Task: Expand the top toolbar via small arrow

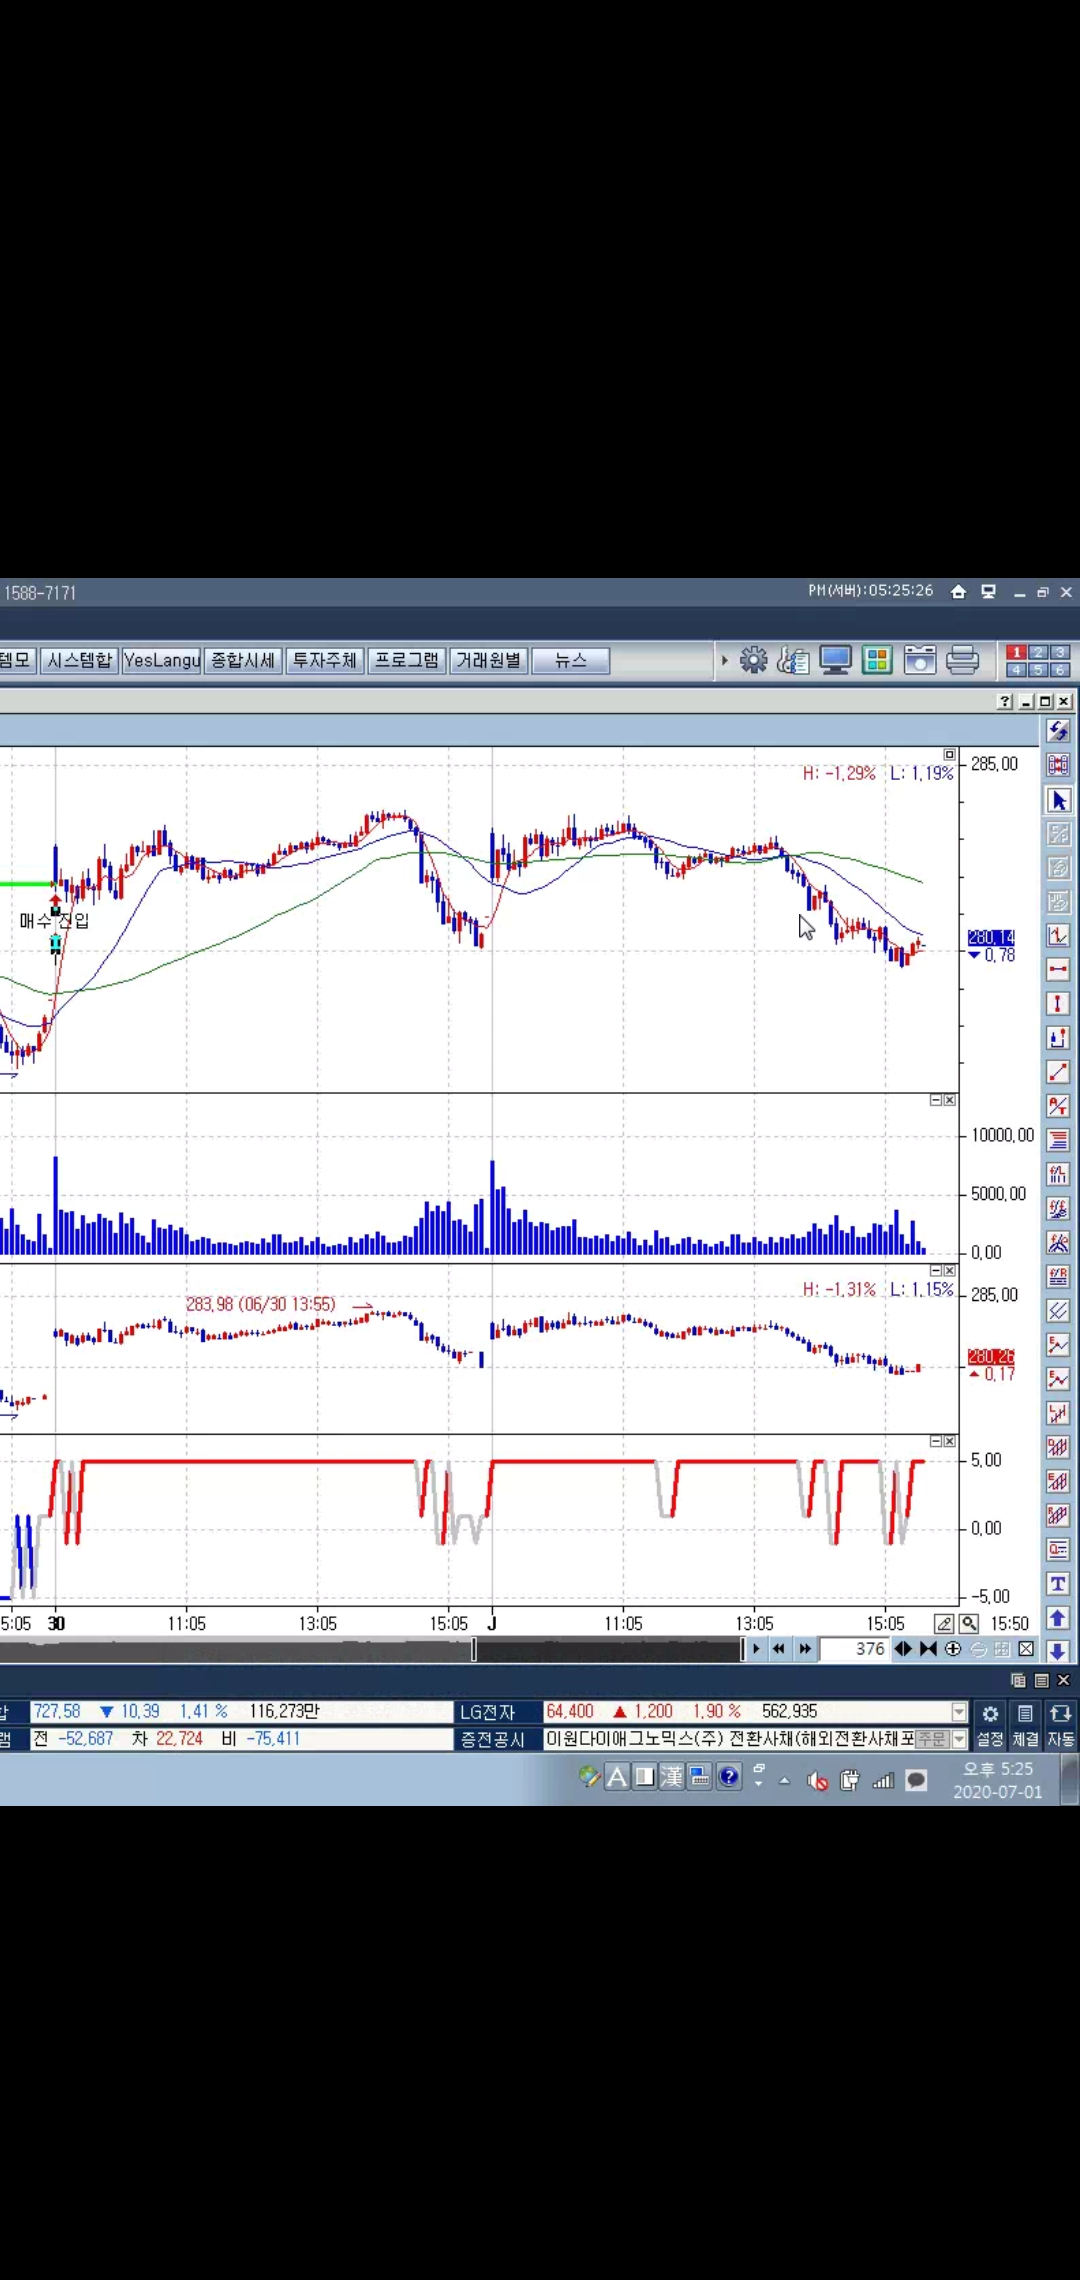Action: [x=724, y=661]
